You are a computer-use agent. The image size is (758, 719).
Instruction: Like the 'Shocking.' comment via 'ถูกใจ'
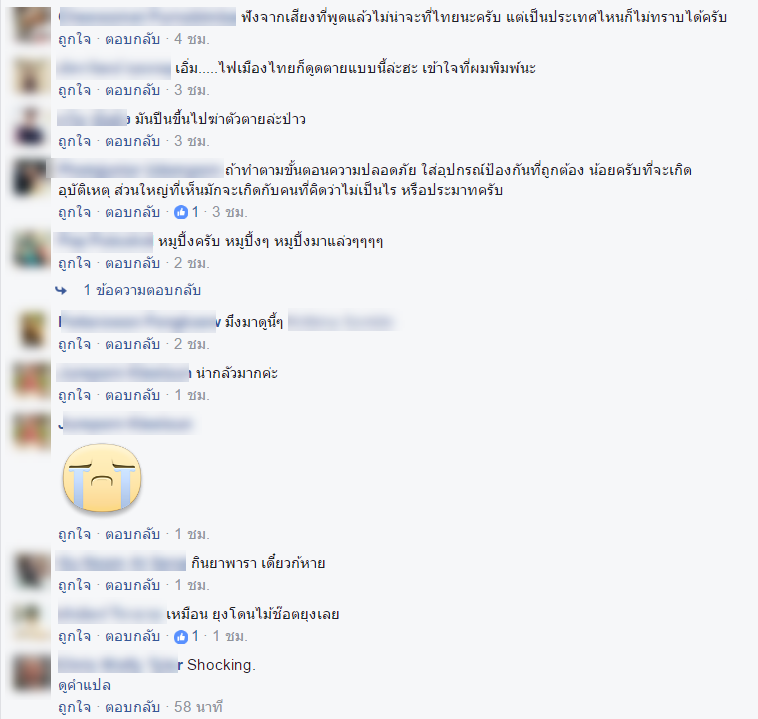74,707
